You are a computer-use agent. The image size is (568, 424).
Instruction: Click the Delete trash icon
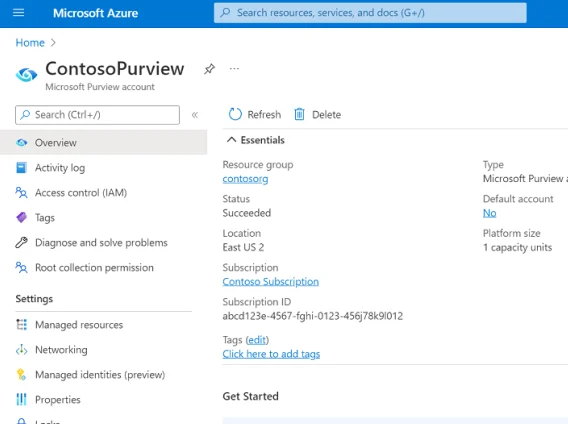point(299,114)
